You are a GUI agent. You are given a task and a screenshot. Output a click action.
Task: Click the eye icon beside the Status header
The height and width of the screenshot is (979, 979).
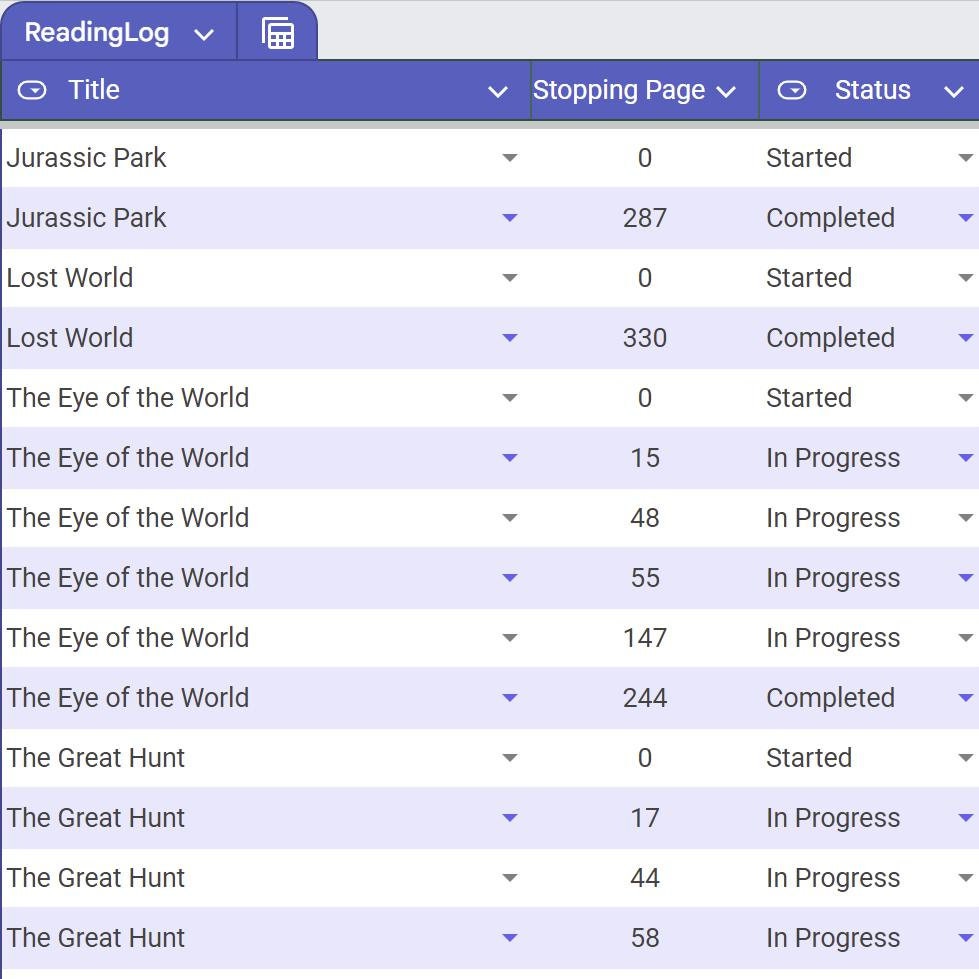791,90
